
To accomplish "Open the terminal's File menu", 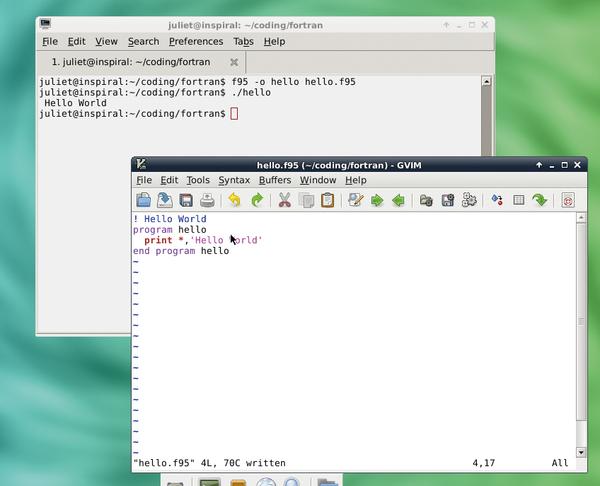I will (x=50, y=41).
